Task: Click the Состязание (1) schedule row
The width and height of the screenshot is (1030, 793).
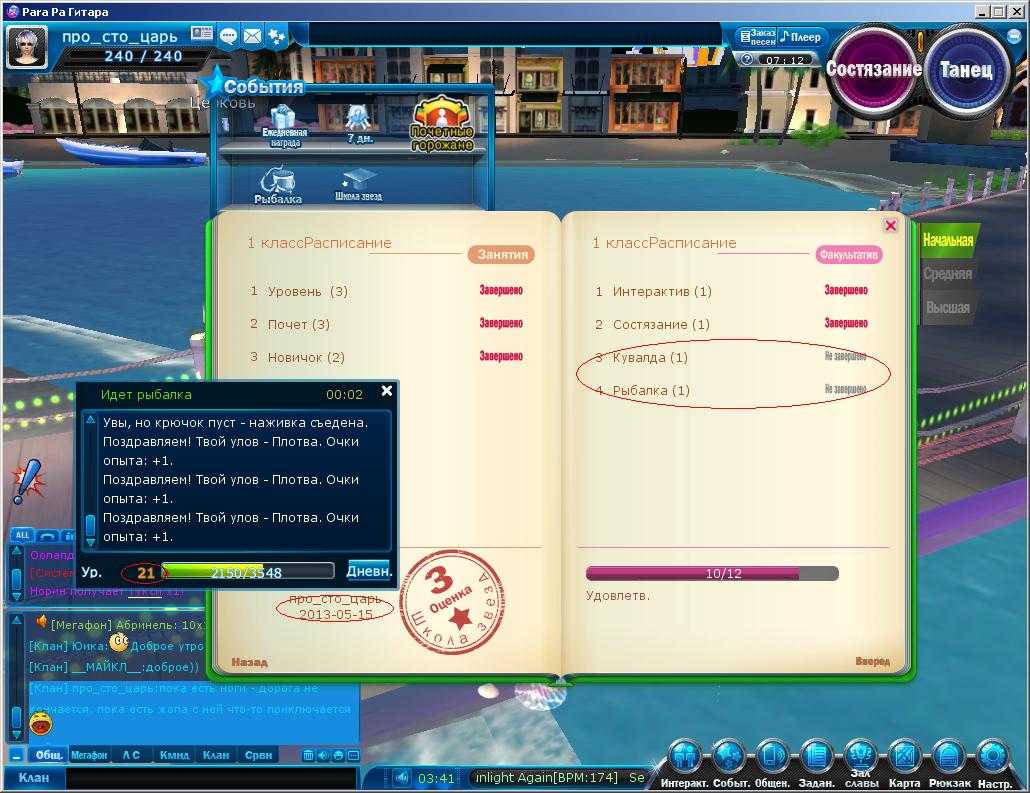Action: coord(731,324)
